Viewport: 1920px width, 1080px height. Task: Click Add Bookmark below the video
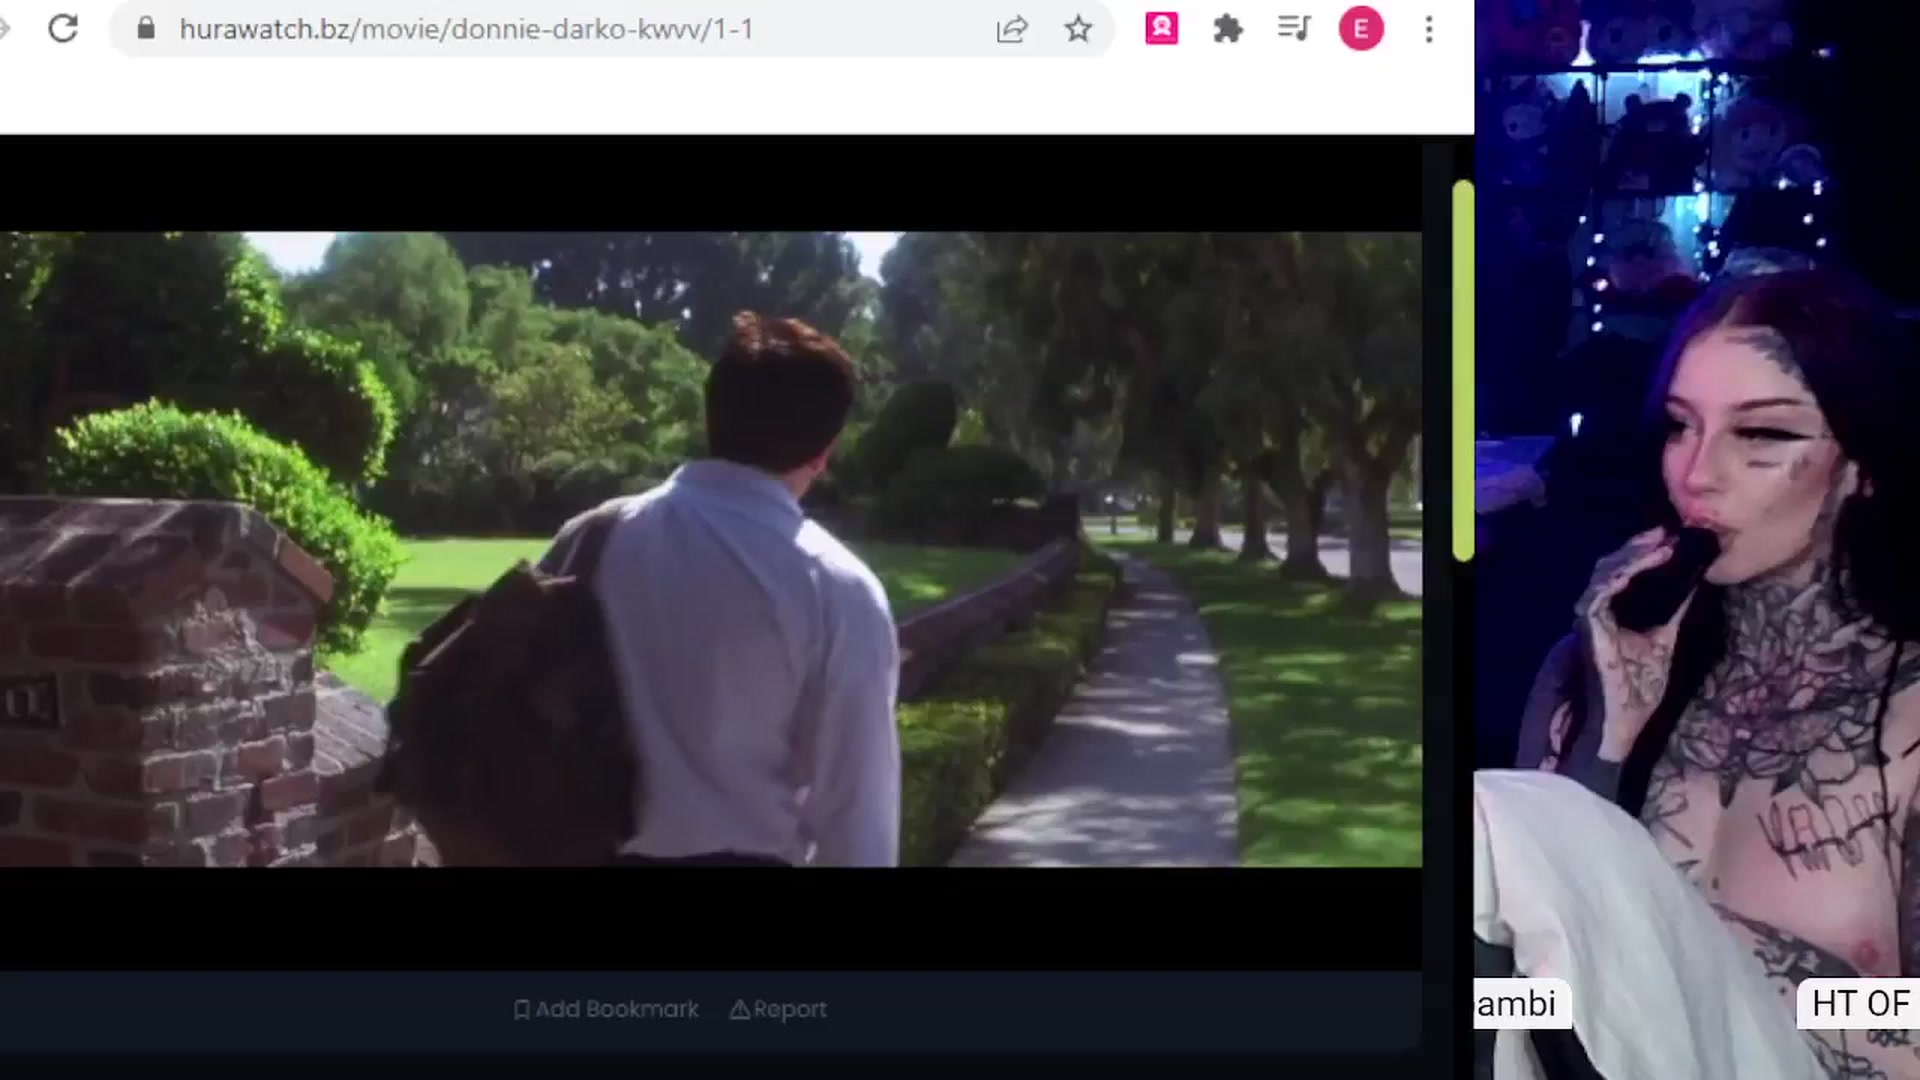[x=606, y=1009]
